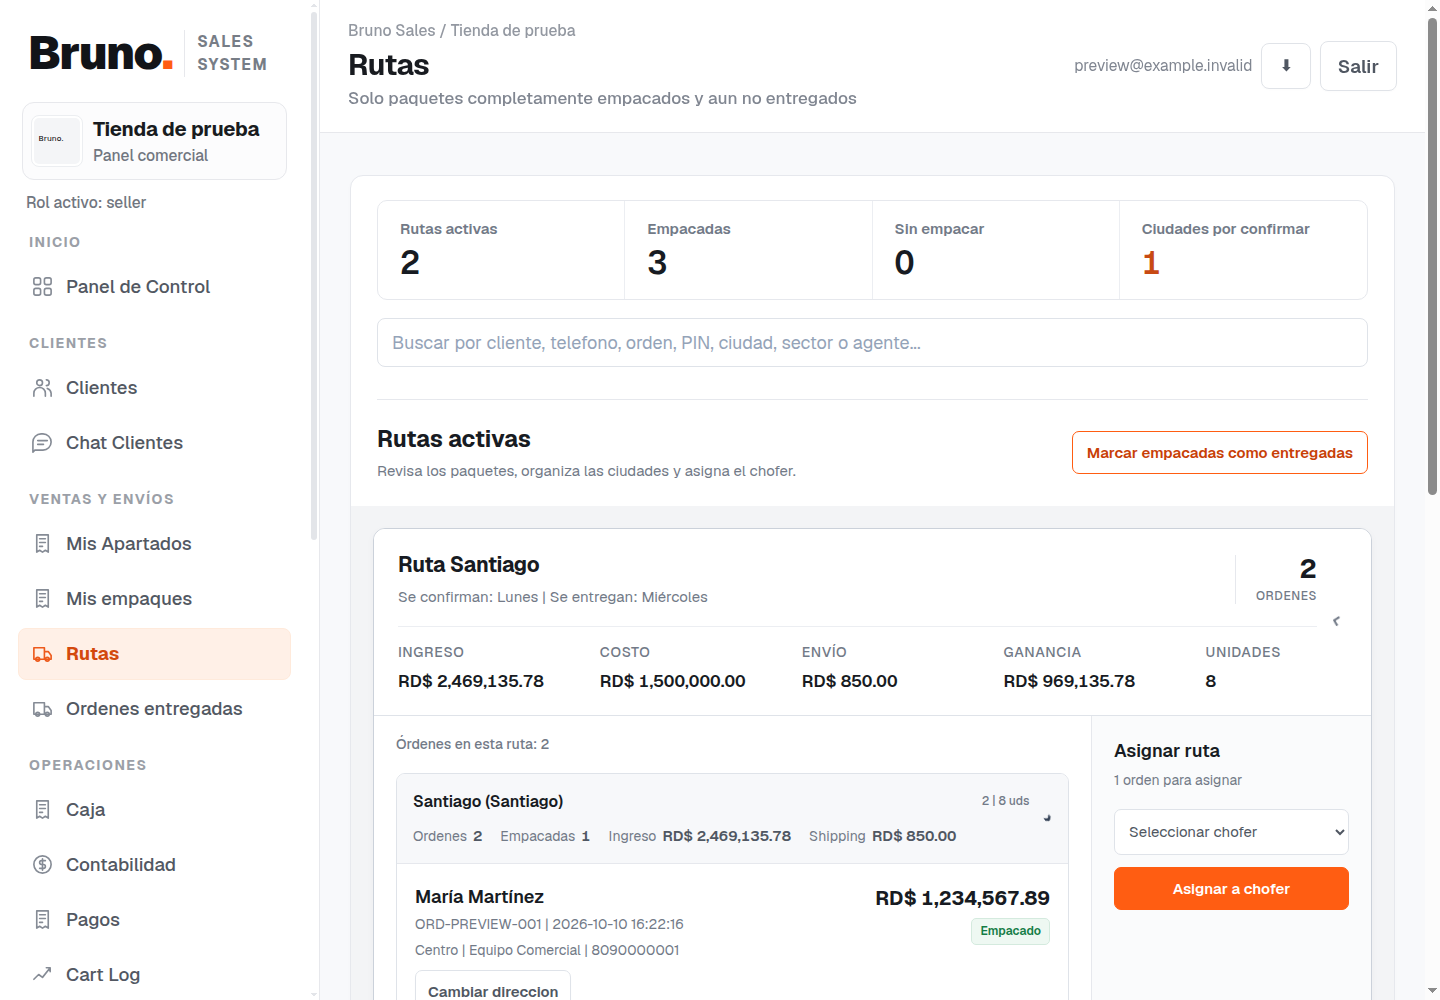
Task: Click the Clientes people icon
Action: (x=42, y=388)
